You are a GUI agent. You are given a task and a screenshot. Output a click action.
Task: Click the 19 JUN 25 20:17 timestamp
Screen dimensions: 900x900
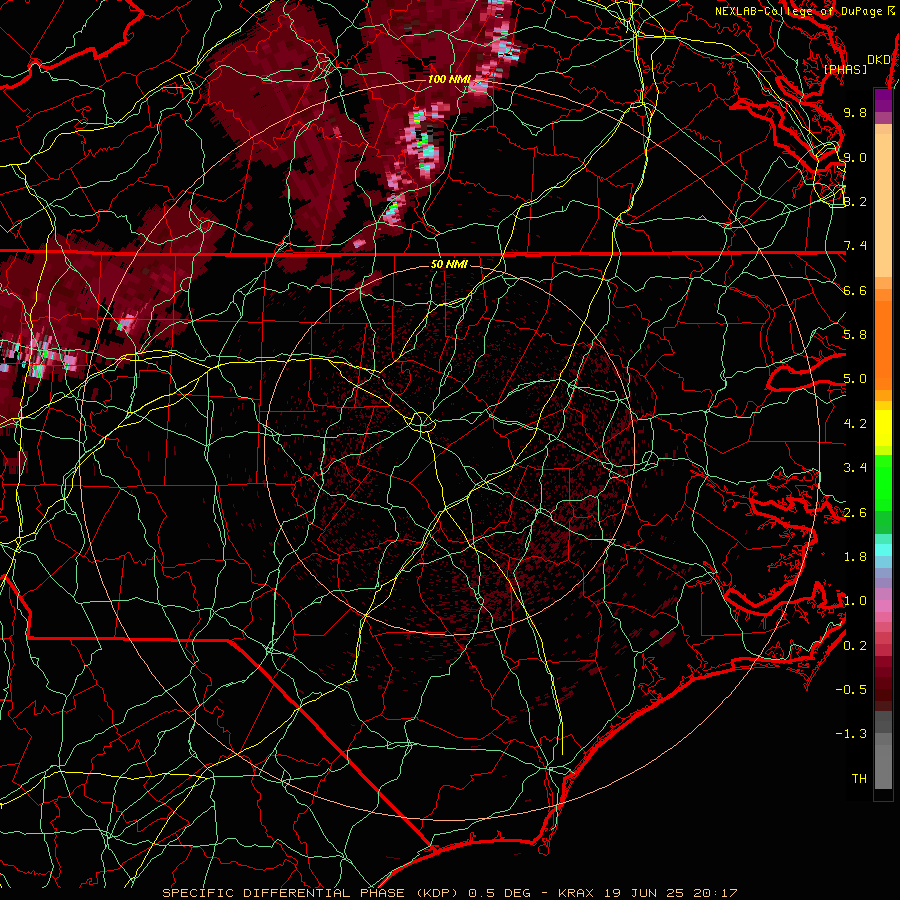click(670, 893)
